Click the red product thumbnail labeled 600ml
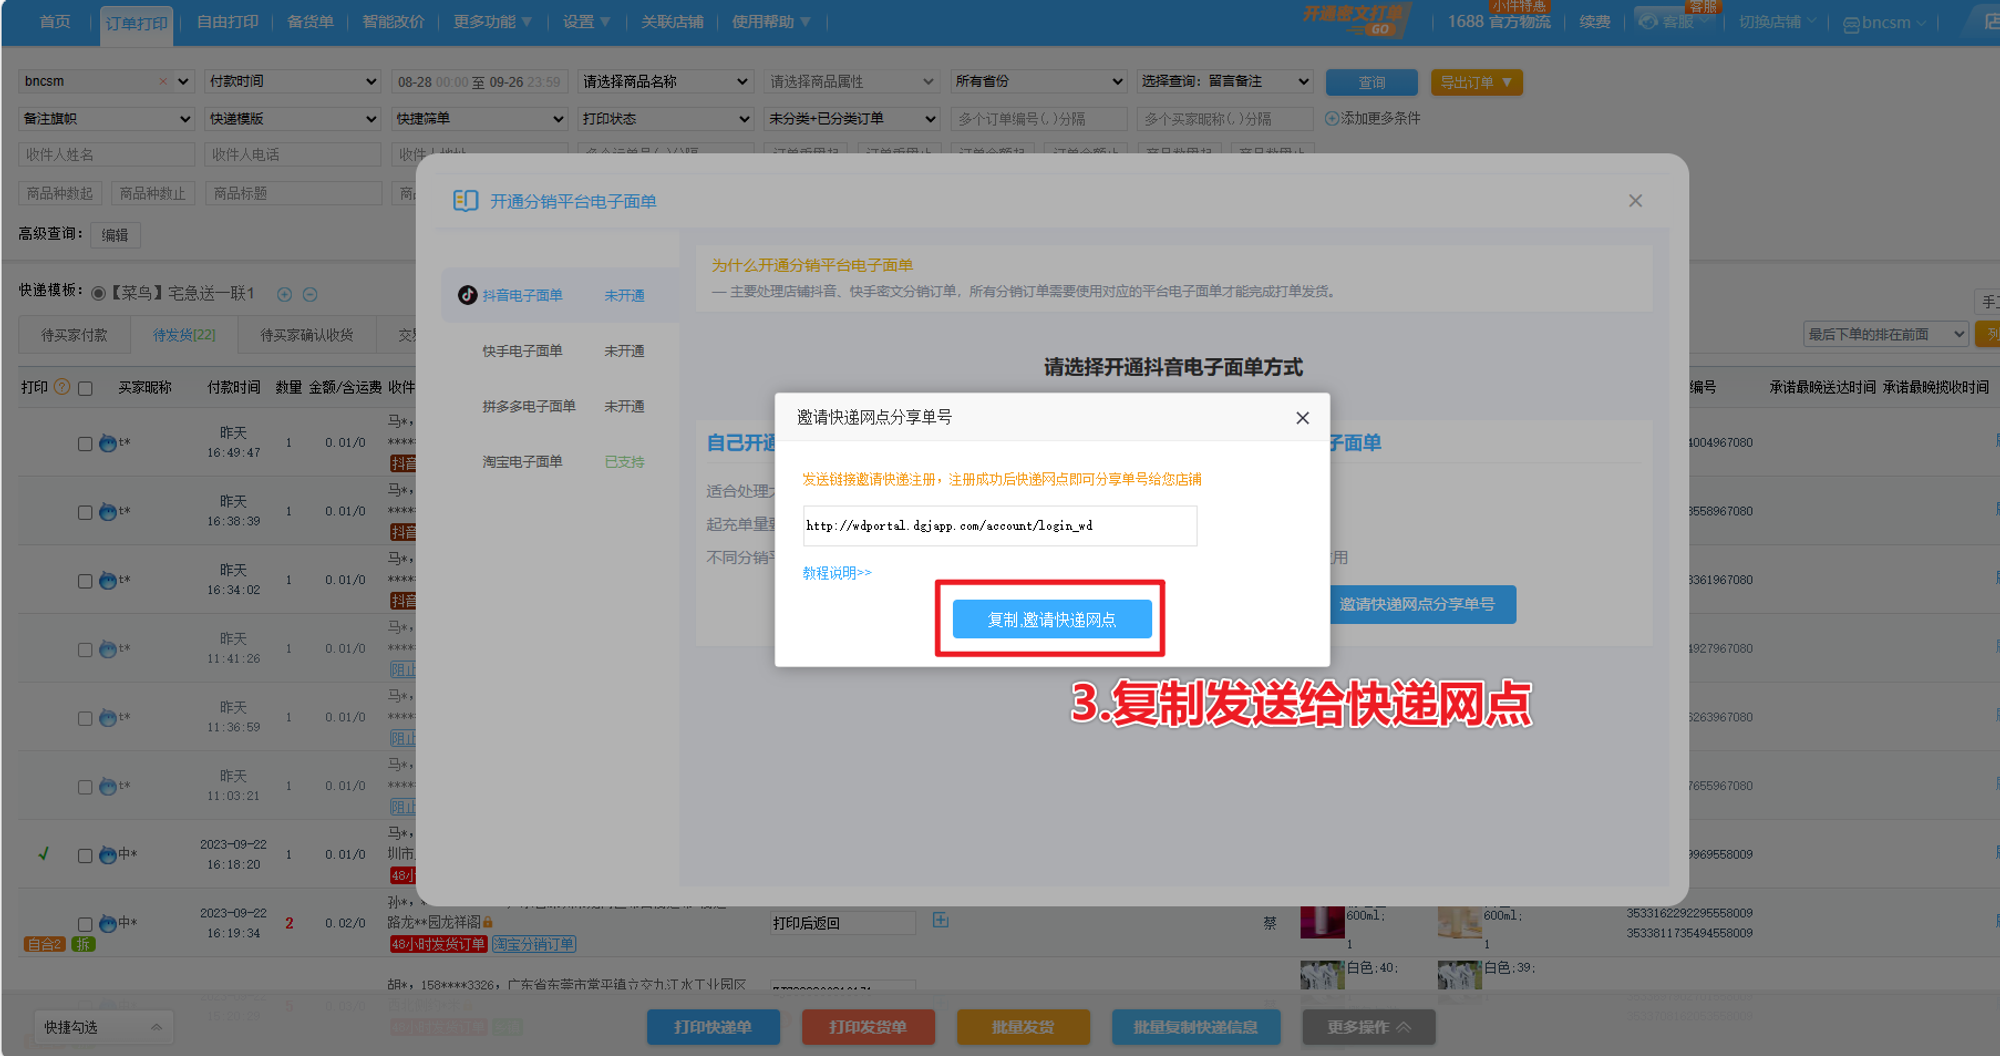The height and width of the screenshot is (1056, 2000). 1322,921
